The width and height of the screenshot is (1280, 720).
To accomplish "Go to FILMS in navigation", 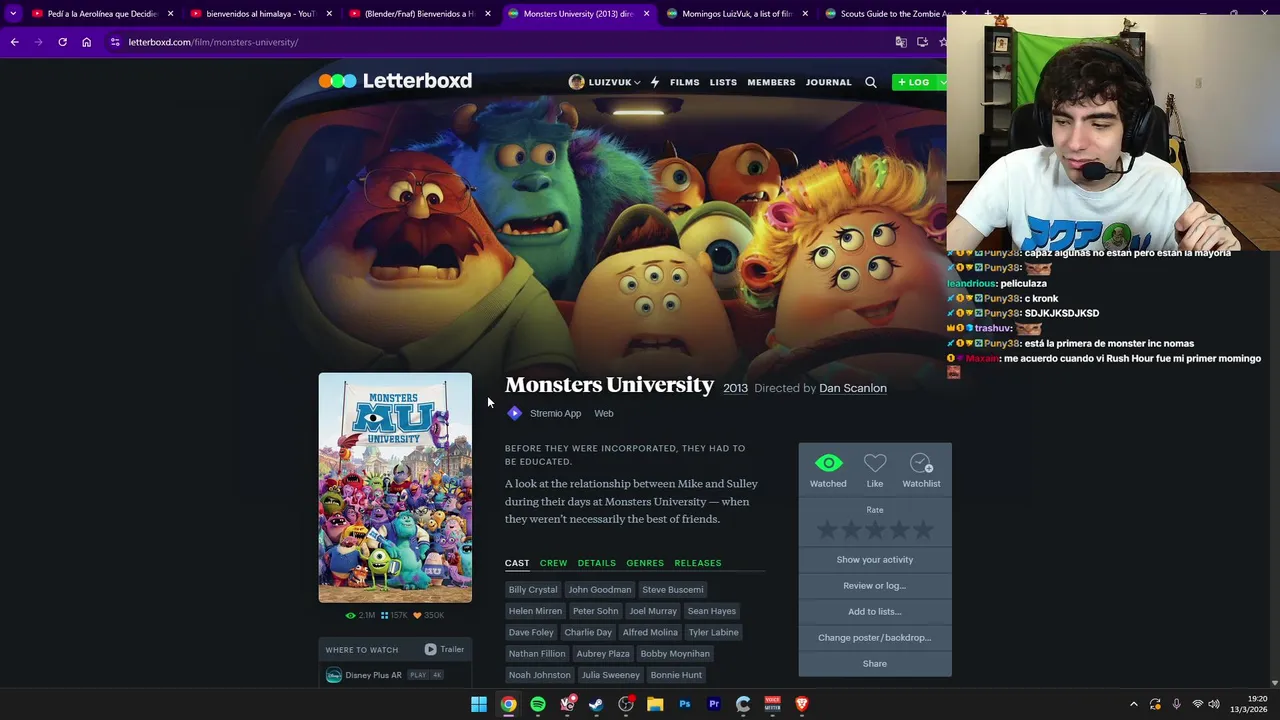I will (685, 82).
